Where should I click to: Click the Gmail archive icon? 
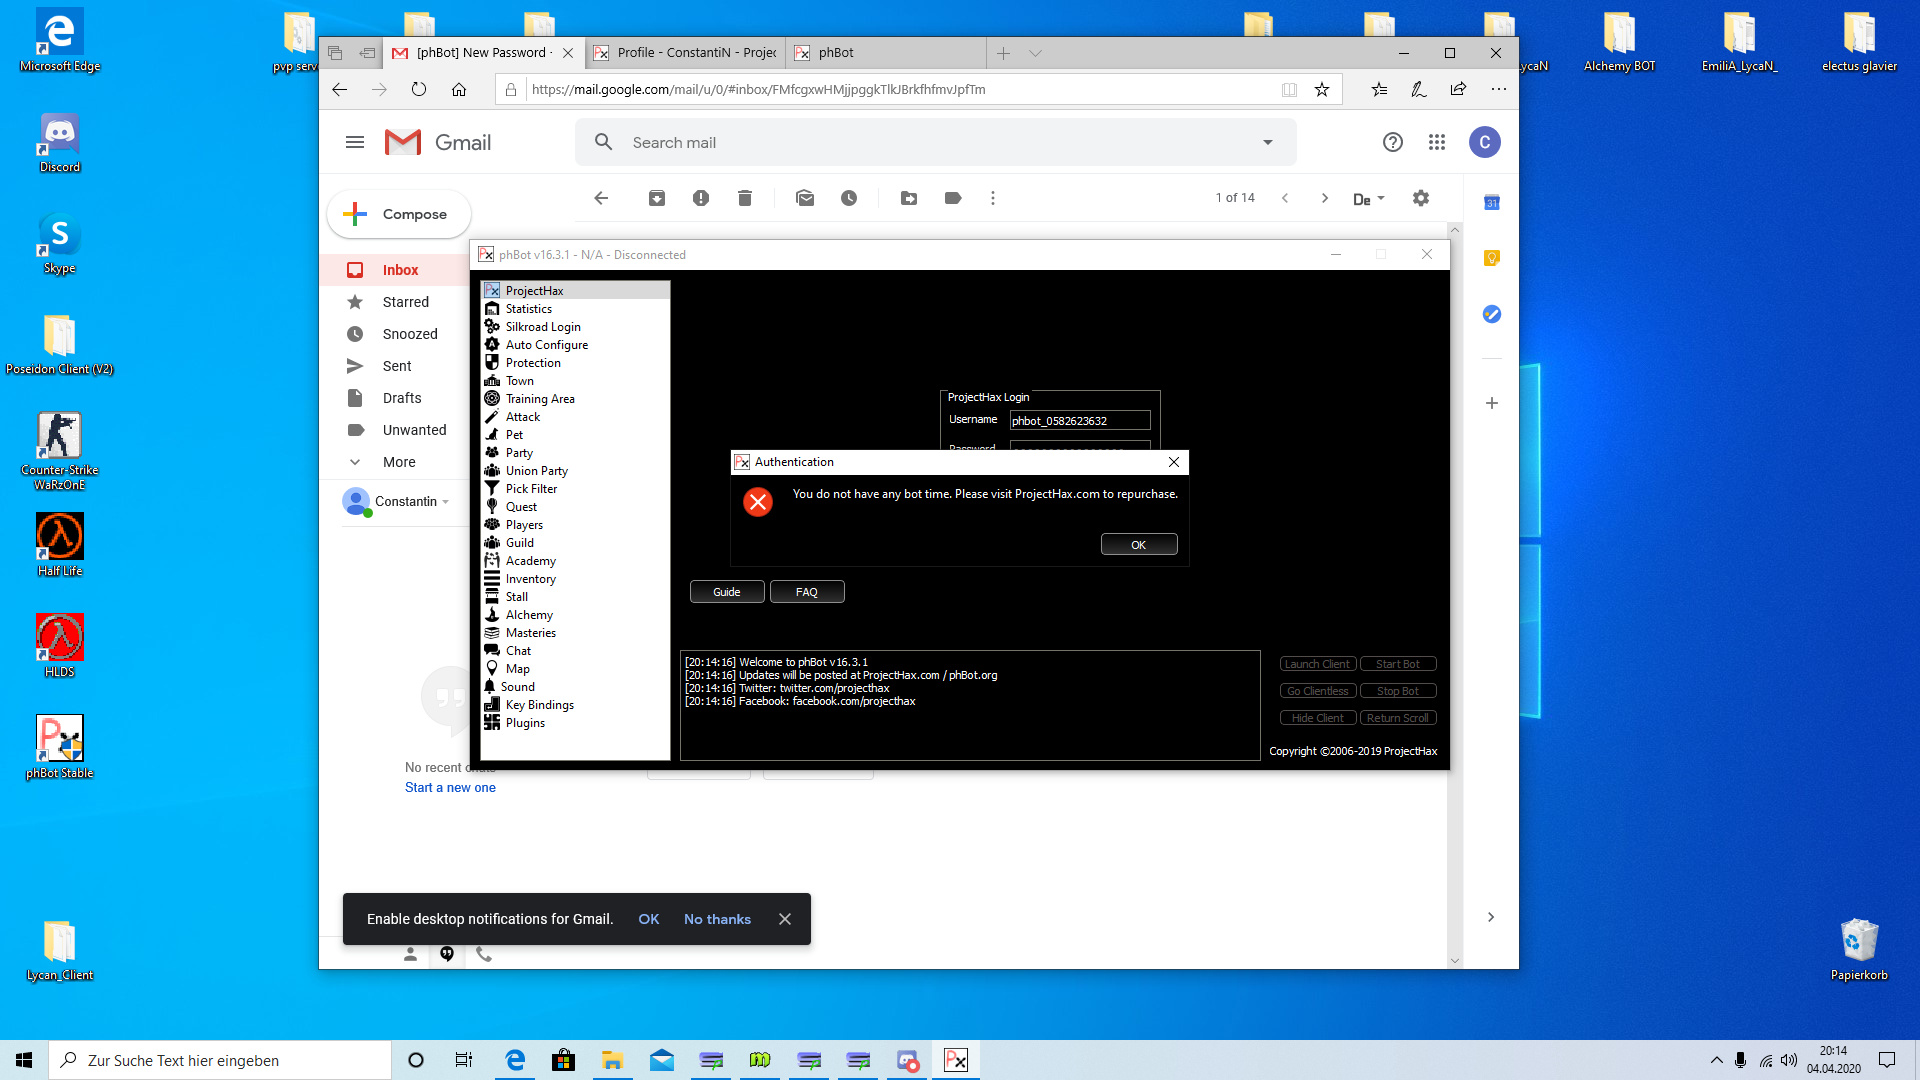[657, 198]
